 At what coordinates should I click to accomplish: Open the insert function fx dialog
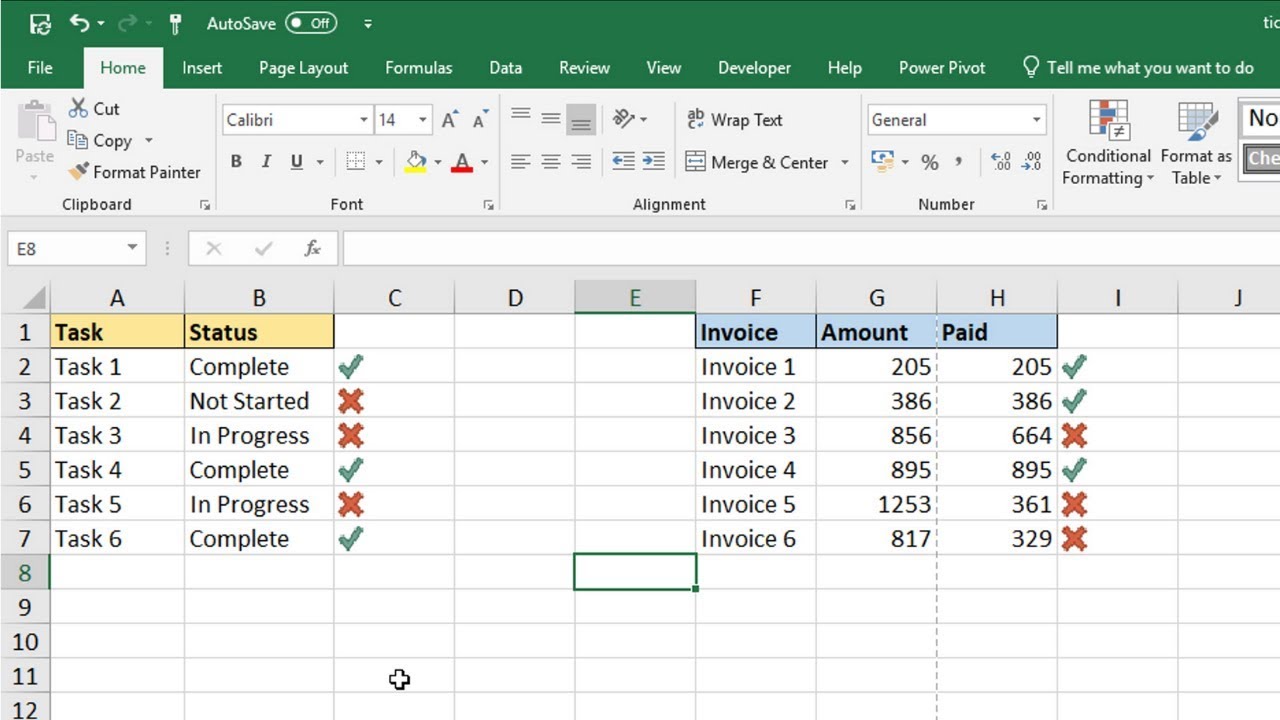click(x=313, y=248)
